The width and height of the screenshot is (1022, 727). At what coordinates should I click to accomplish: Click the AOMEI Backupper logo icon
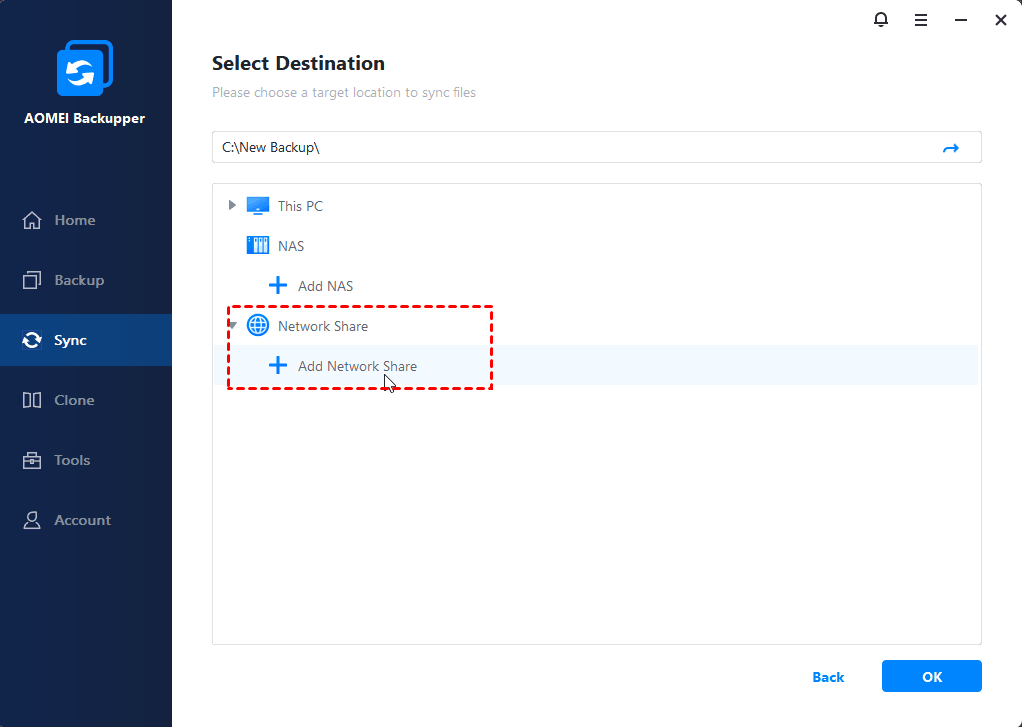click(x=85, y=72)
